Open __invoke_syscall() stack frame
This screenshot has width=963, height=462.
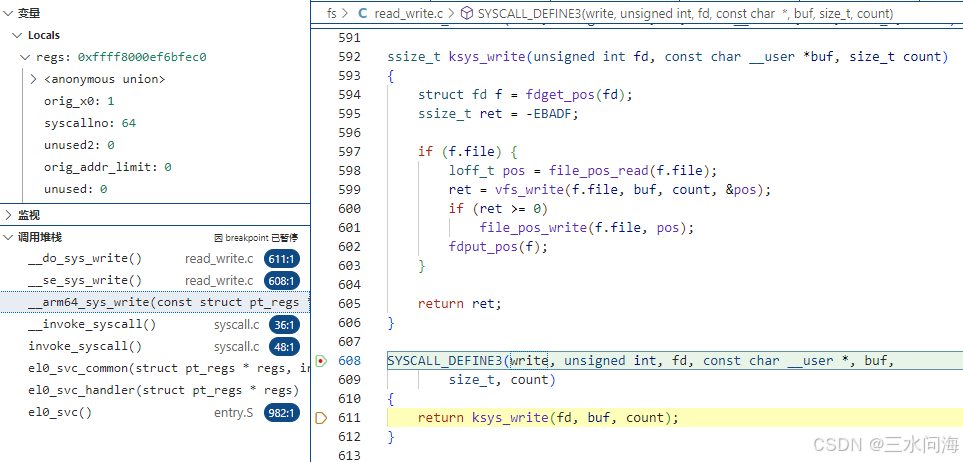[155, 324]
